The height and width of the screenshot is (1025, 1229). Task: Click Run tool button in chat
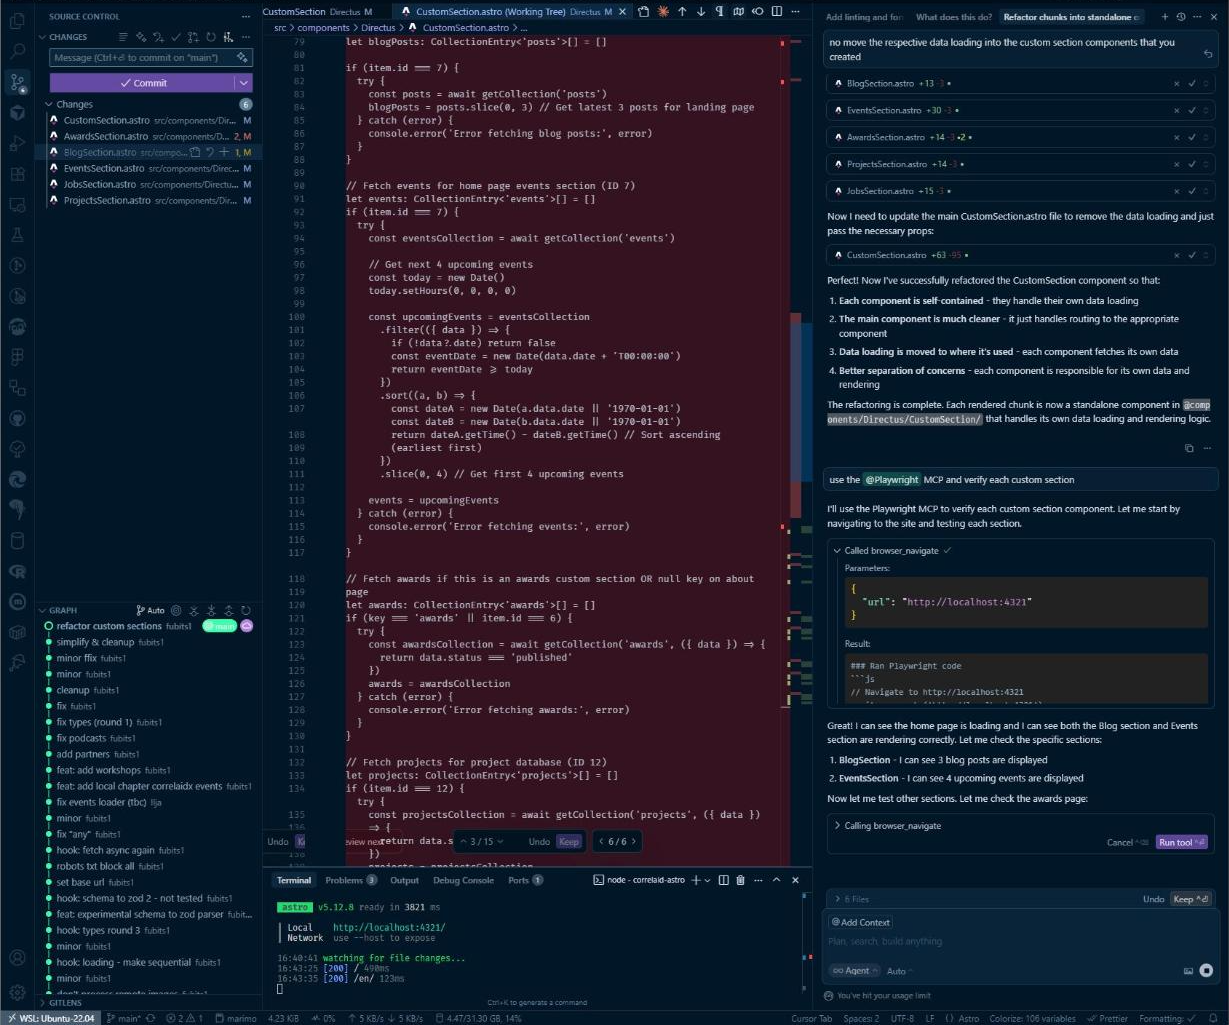pos(1182,842)
